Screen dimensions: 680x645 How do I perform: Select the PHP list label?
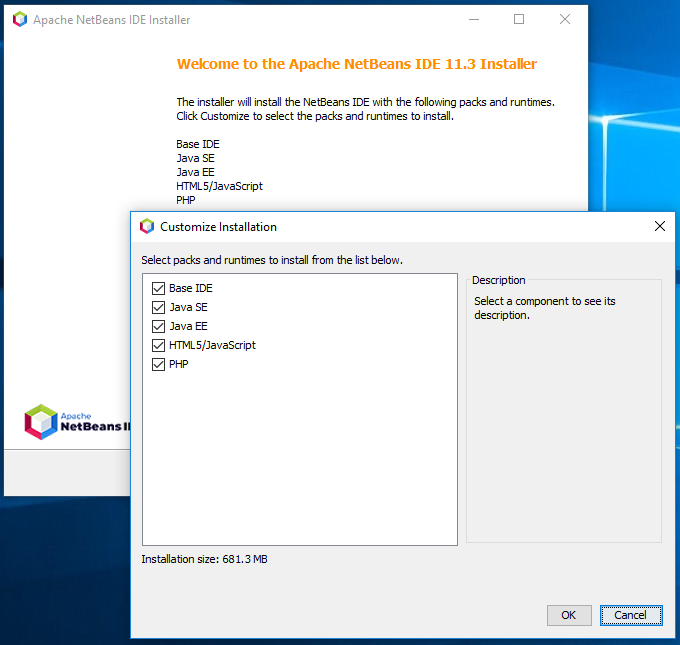click(x=179, y=364)
